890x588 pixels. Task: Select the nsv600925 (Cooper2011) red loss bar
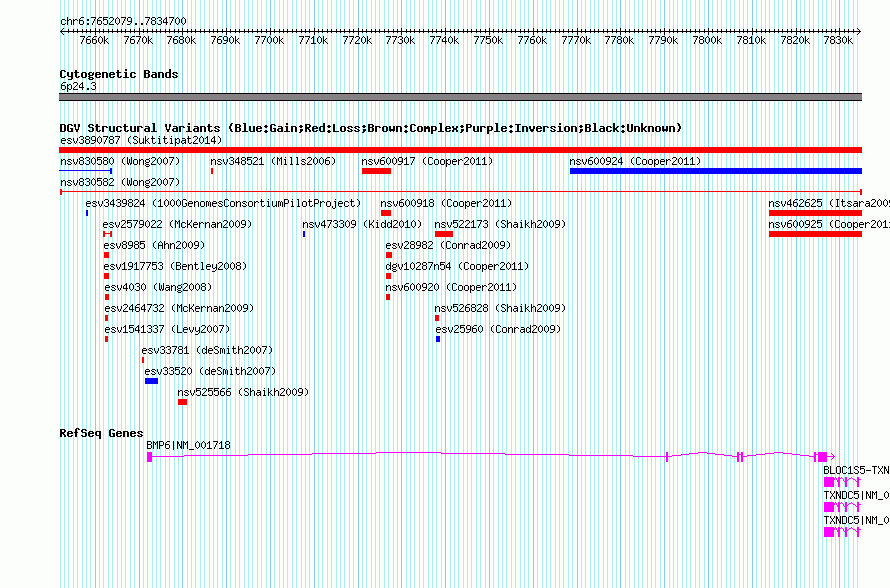click(815, 234)
